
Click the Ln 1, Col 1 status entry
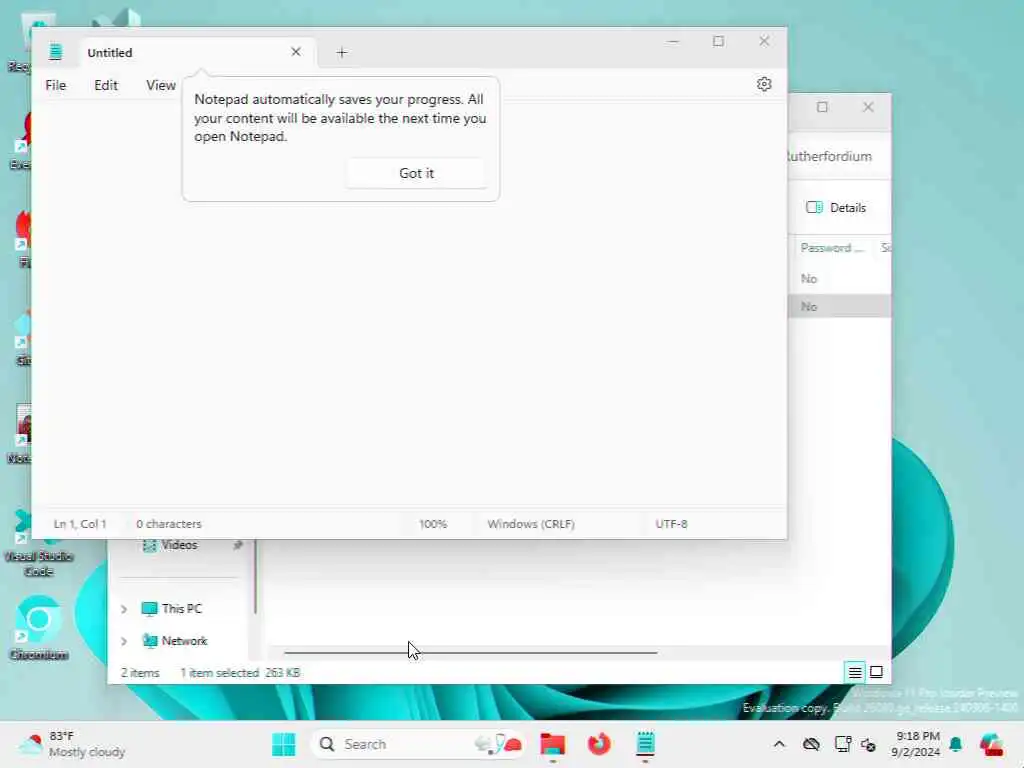(80, 524)
